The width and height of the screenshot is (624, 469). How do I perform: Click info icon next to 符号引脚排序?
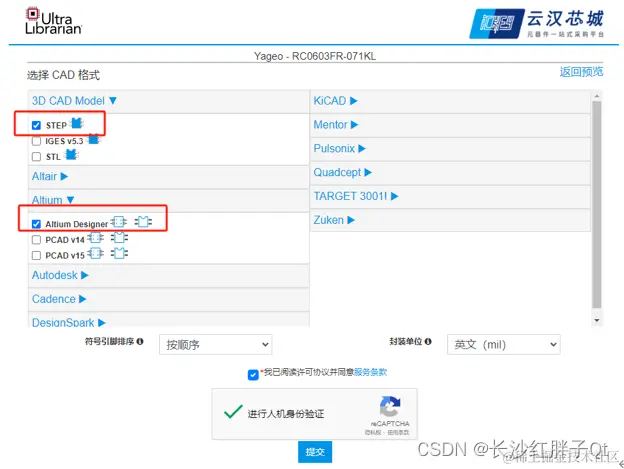pos(140,341)
